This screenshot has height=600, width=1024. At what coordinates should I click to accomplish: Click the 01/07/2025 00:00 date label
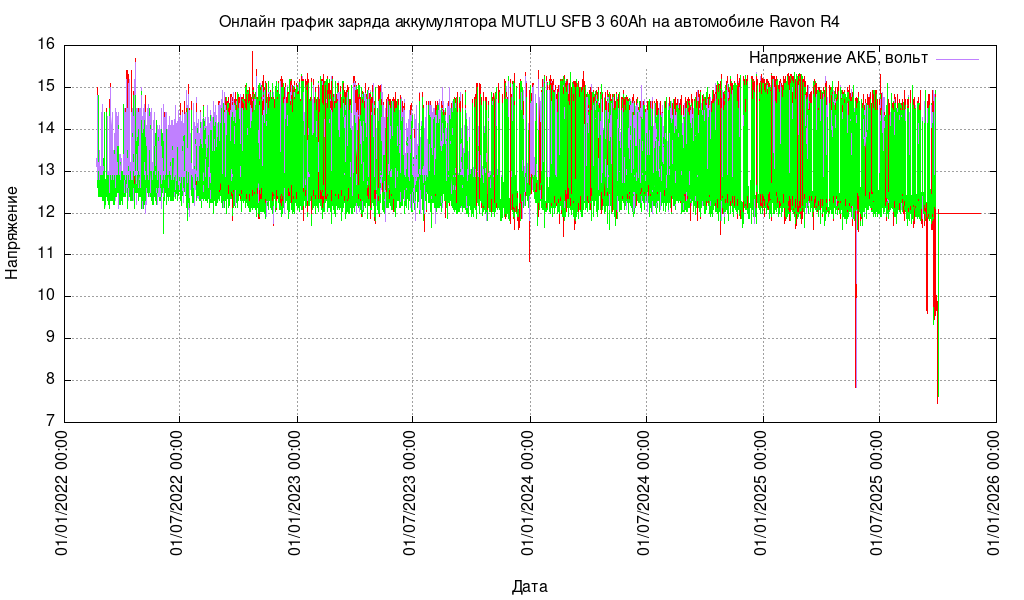[879, 493]
